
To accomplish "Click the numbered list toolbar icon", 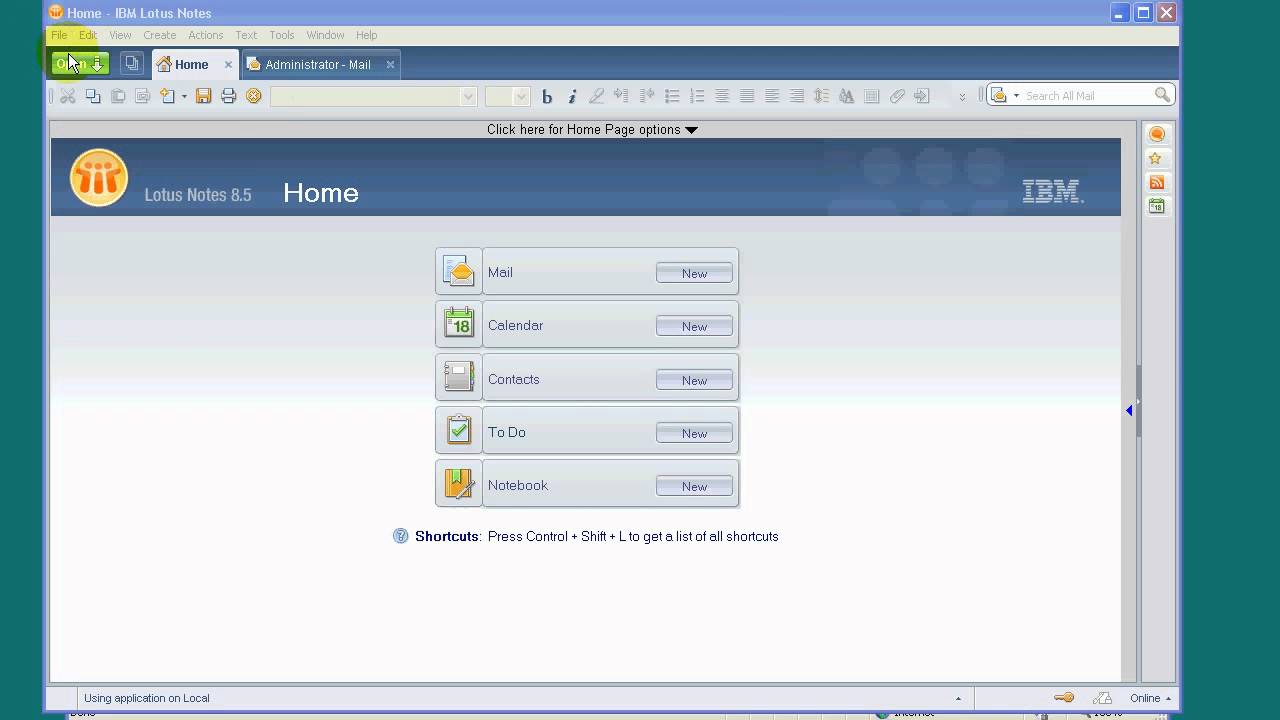I will pyautogui.click(x=697, y=96).
